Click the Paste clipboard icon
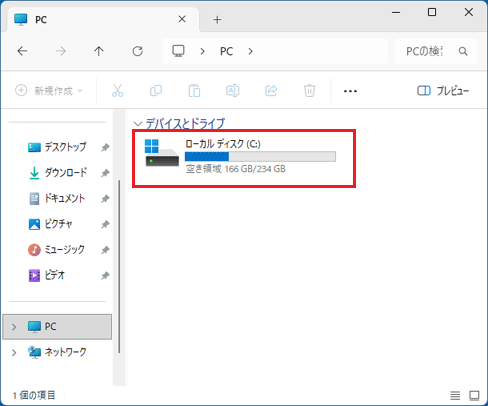 194,90
